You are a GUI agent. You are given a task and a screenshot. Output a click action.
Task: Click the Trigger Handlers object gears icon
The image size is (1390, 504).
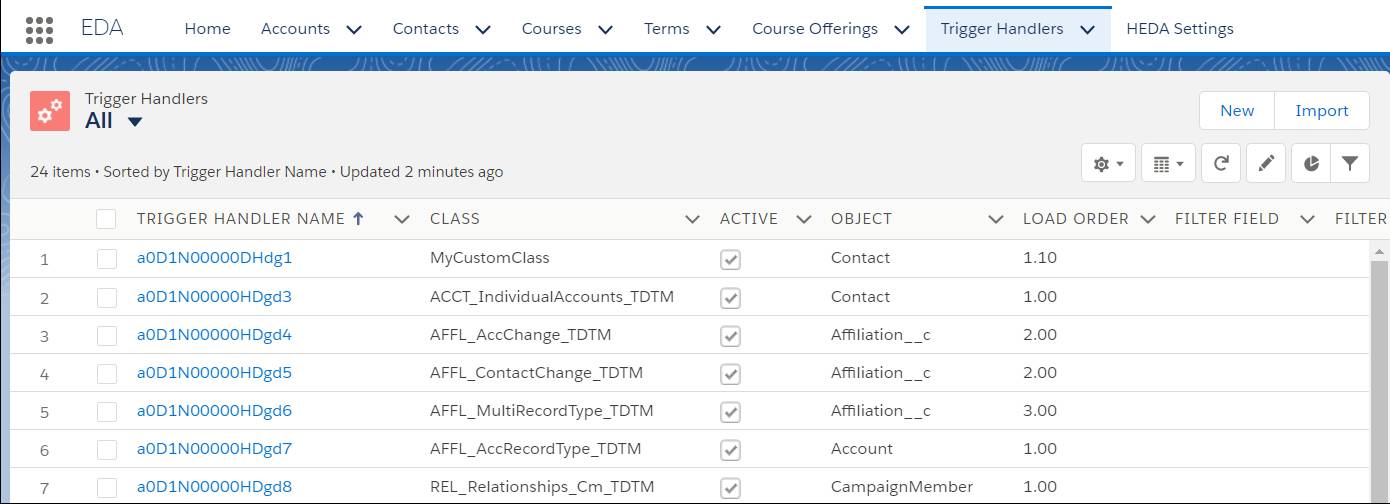pyautogui.click(x=50, y=111)
